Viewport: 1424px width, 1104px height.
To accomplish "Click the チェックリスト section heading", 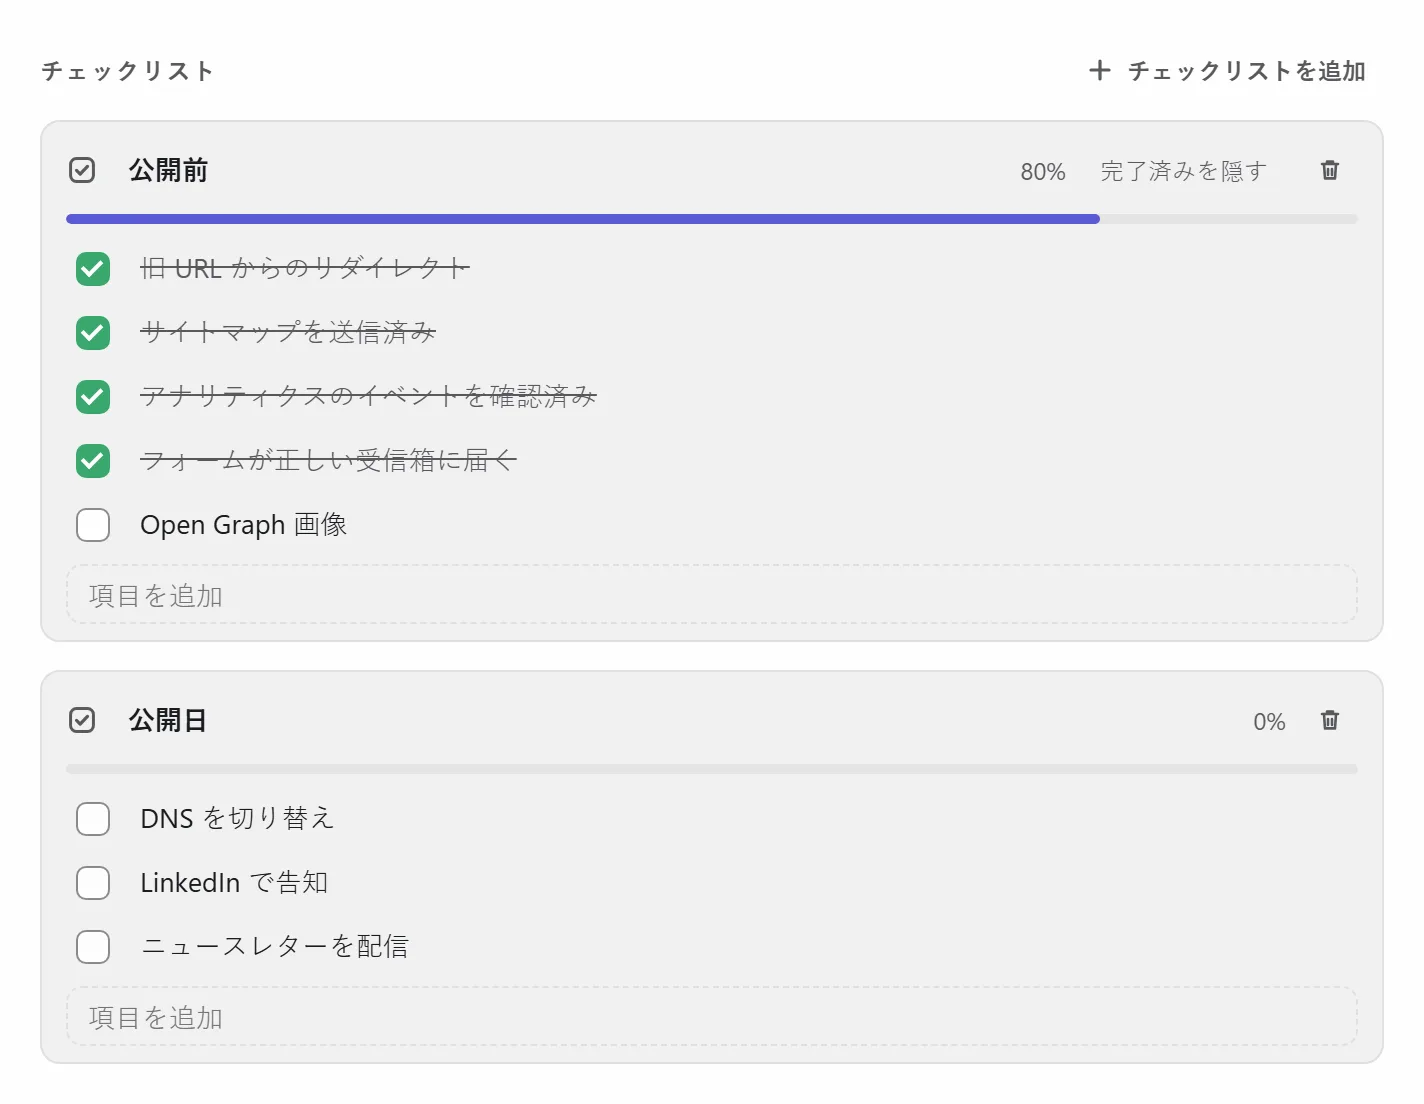I will pos(128,71).
